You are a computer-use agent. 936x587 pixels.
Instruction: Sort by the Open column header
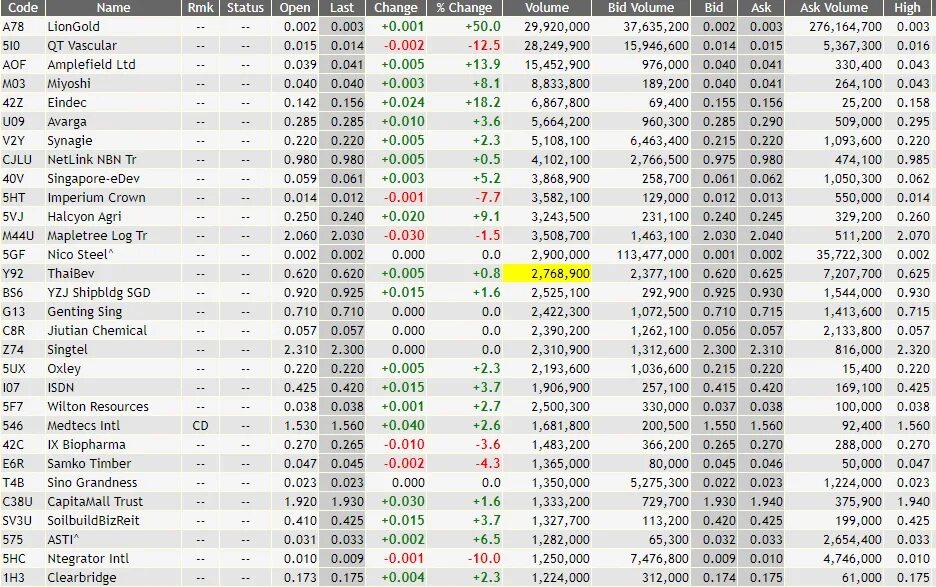tap(295, 8)
